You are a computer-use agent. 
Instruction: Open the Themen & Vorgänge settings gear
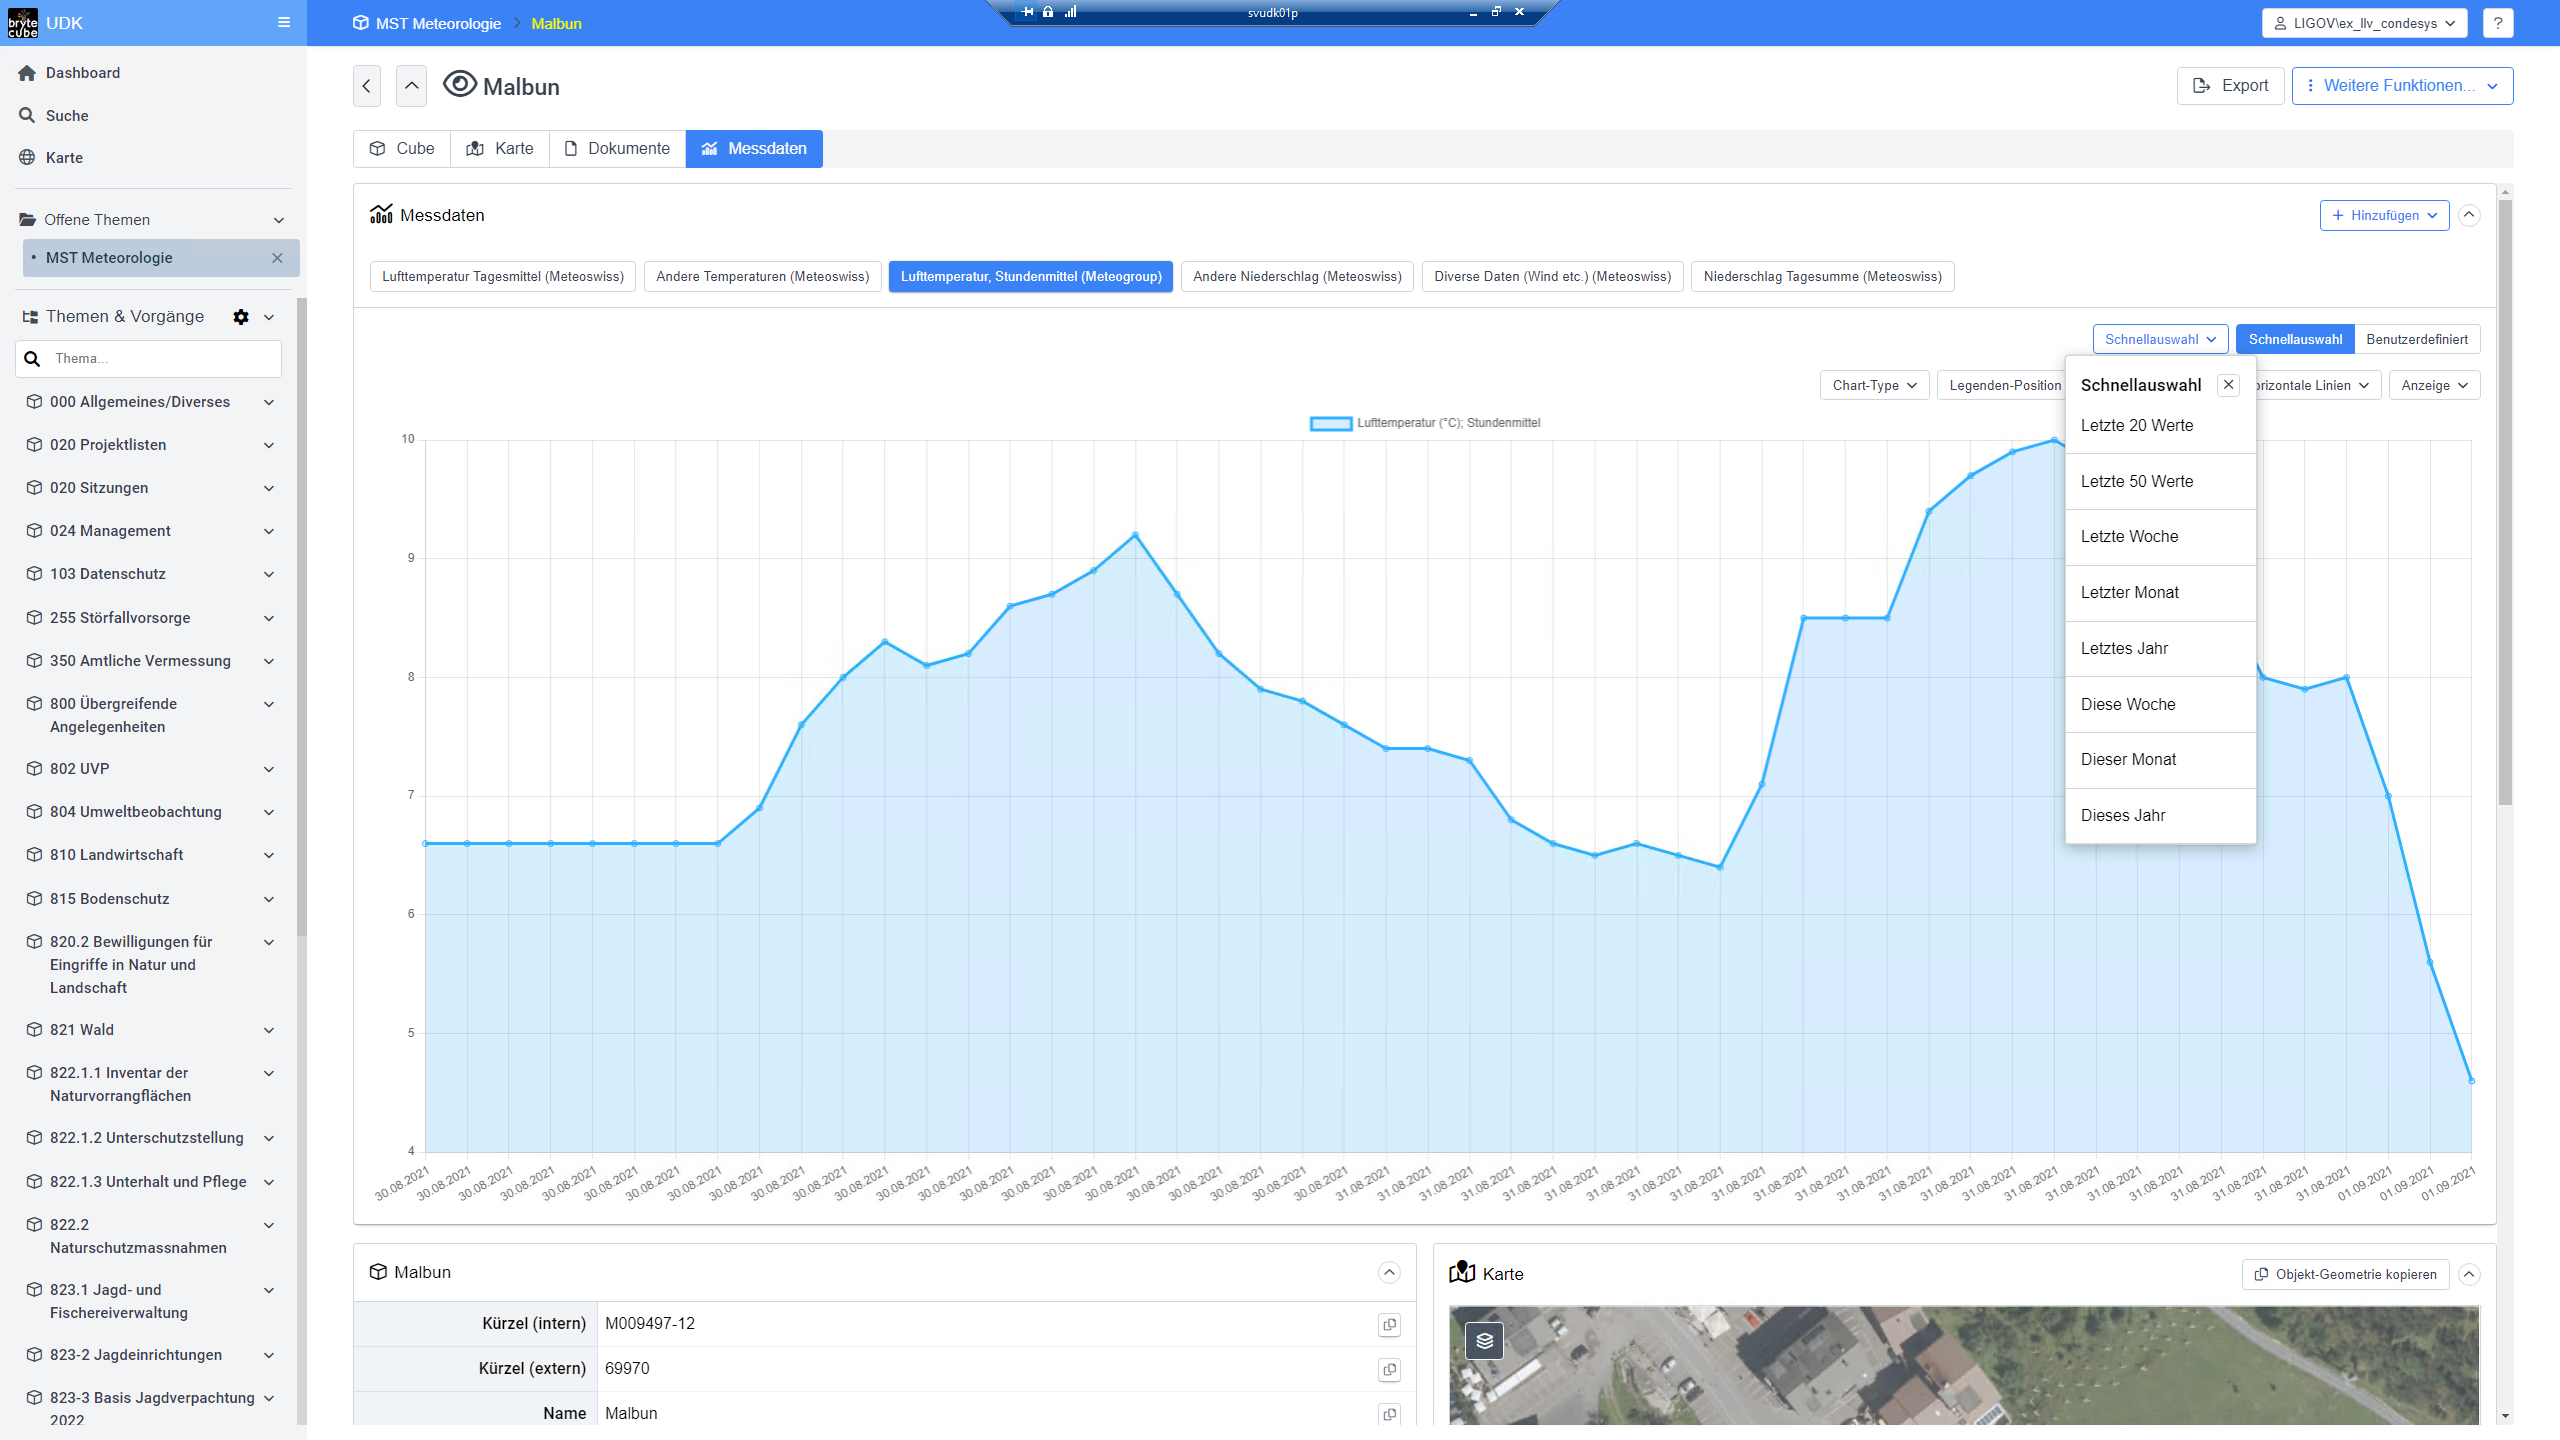tap(241, 317)
